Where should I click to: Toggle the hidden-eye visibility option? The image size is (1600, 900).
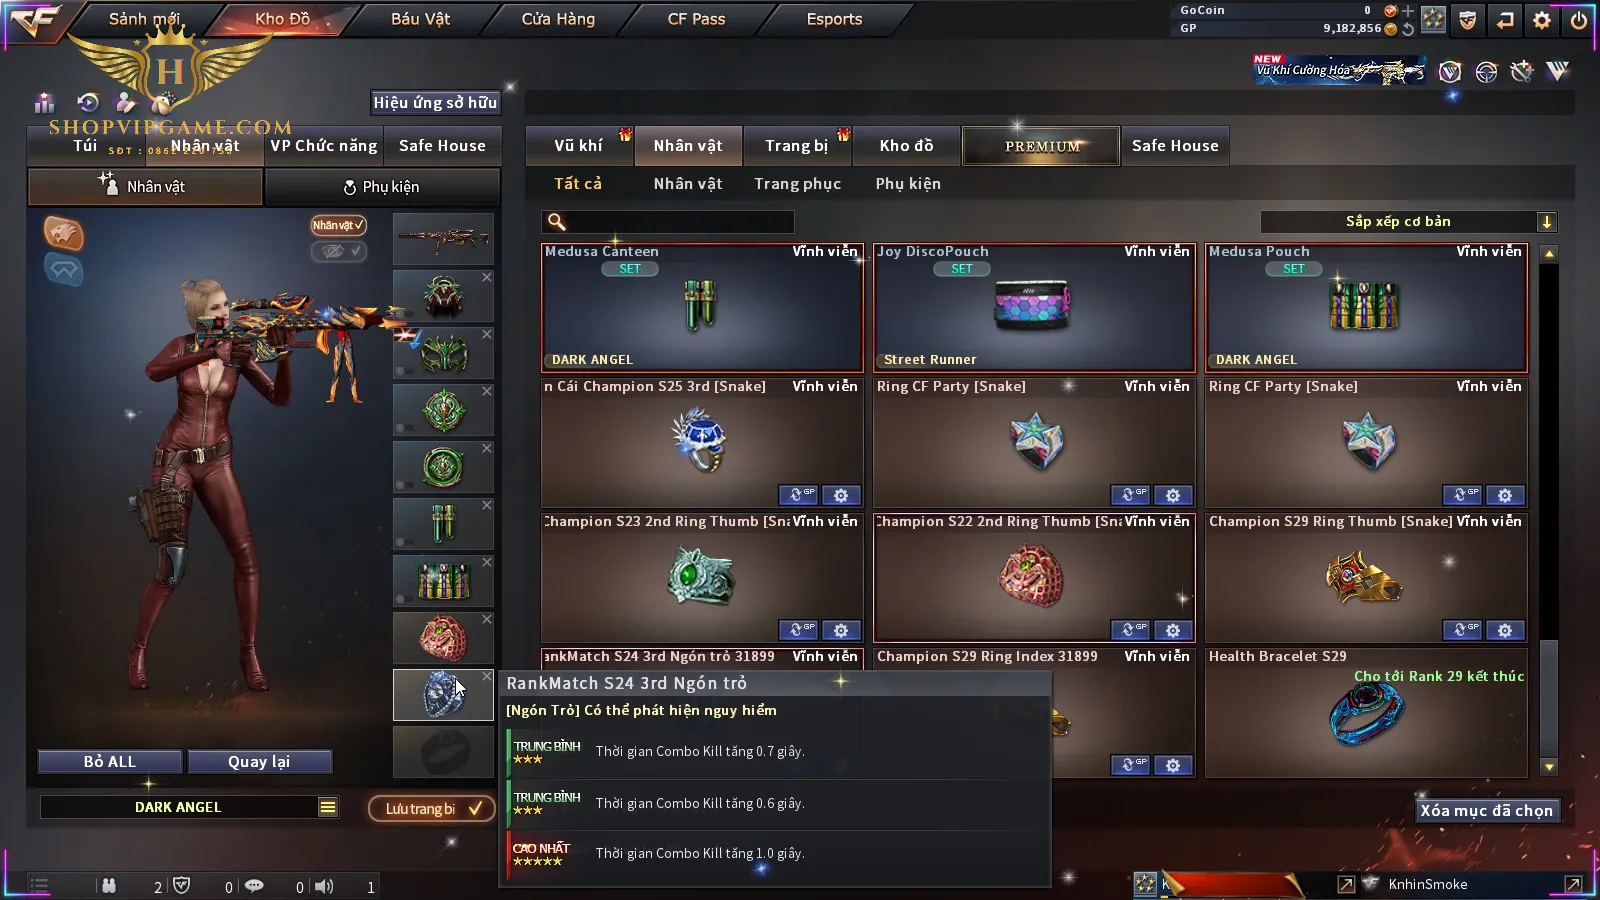click(338, 251)
